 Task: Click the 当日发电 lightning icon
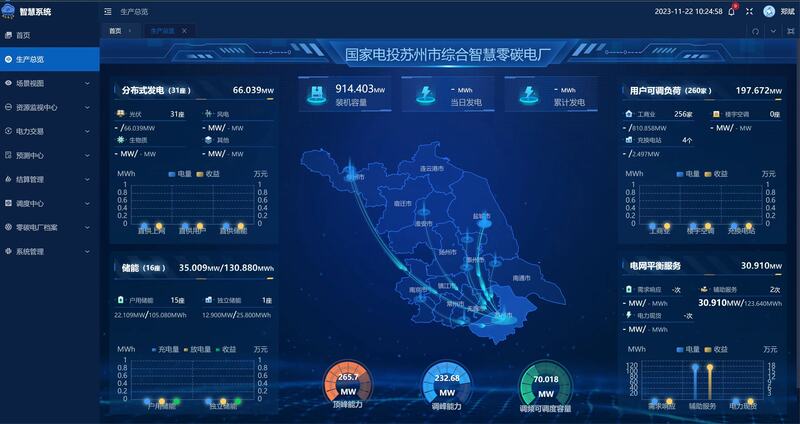click(425, 94)
